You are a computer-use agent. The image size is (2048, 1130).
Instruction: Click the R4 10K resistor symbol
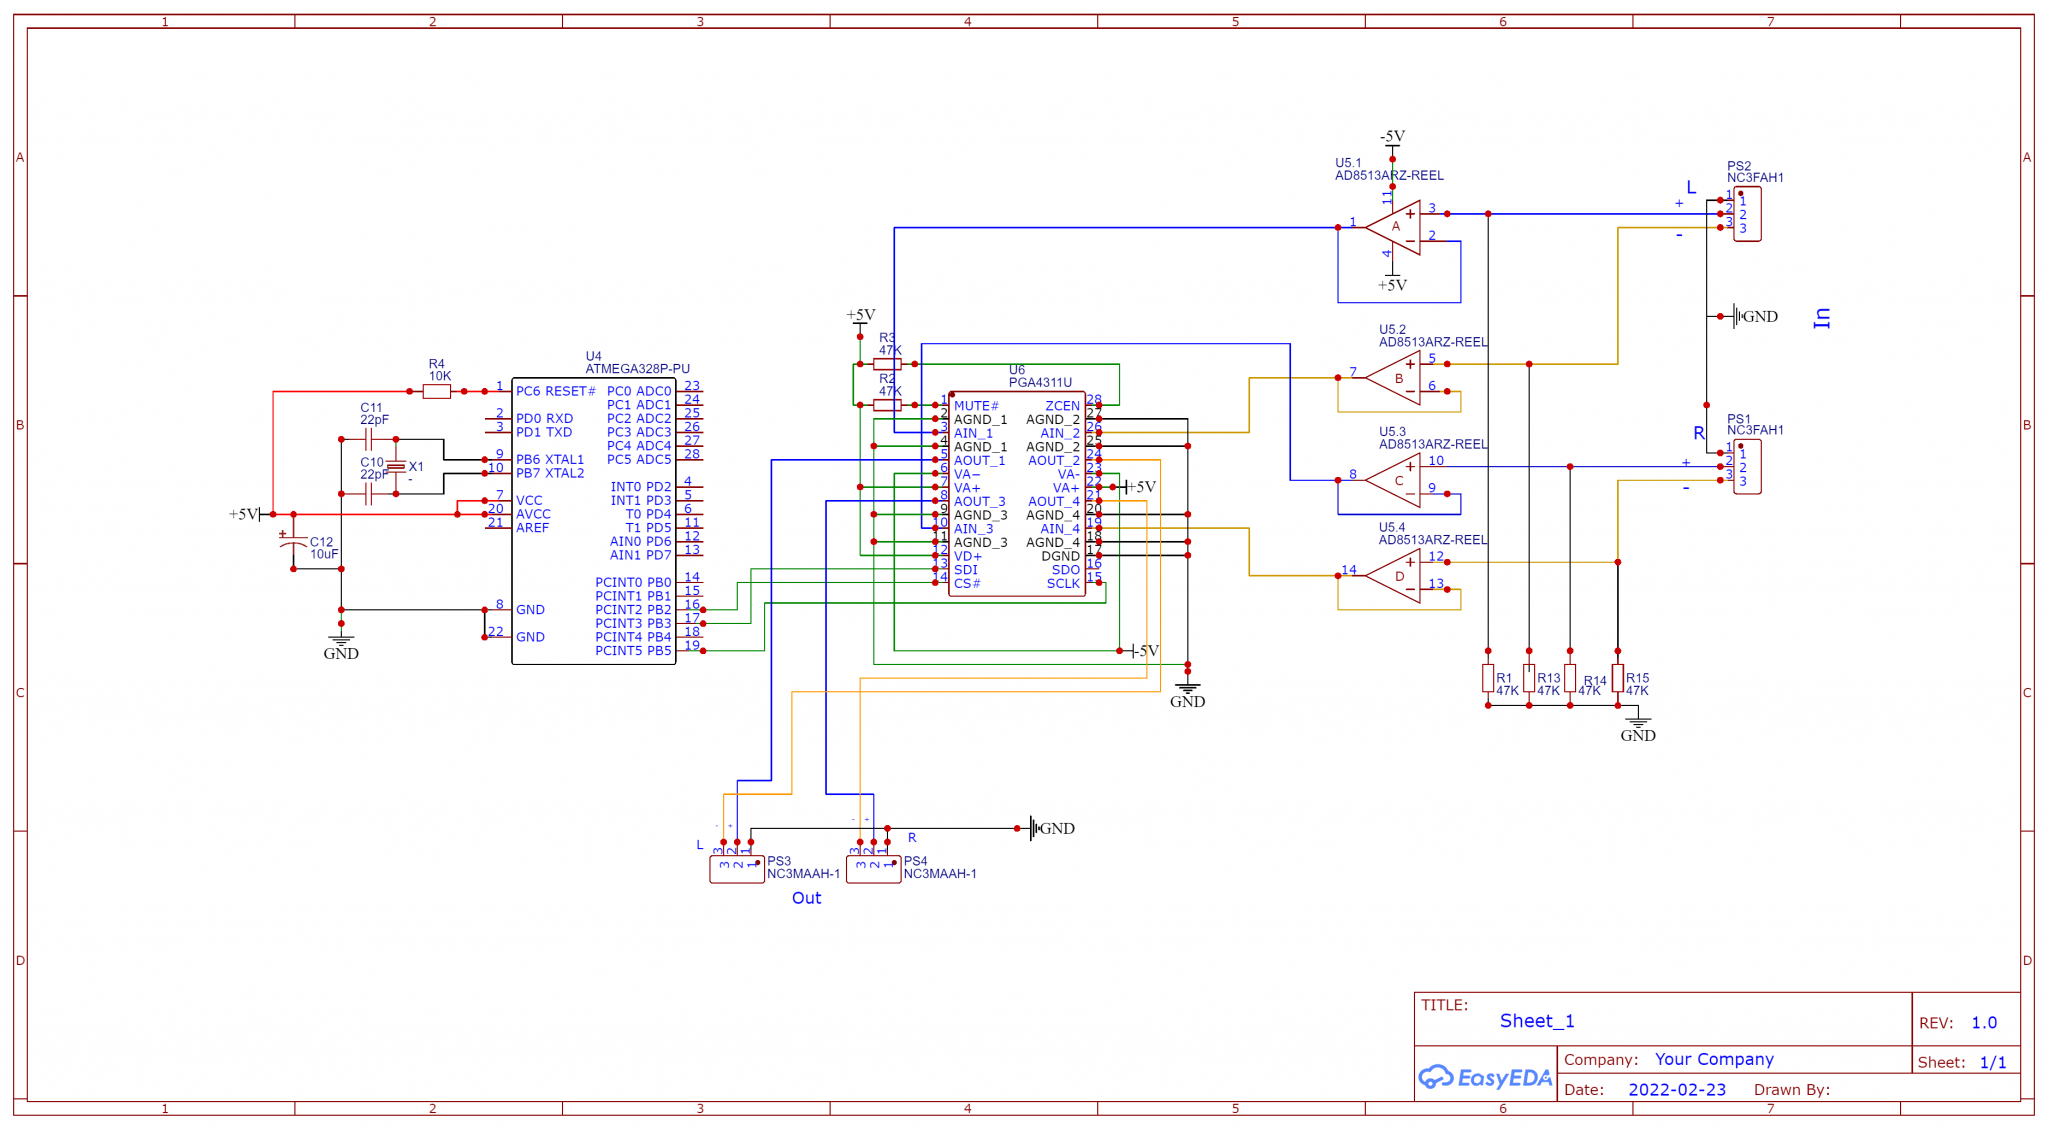click(x=437, y=391)
